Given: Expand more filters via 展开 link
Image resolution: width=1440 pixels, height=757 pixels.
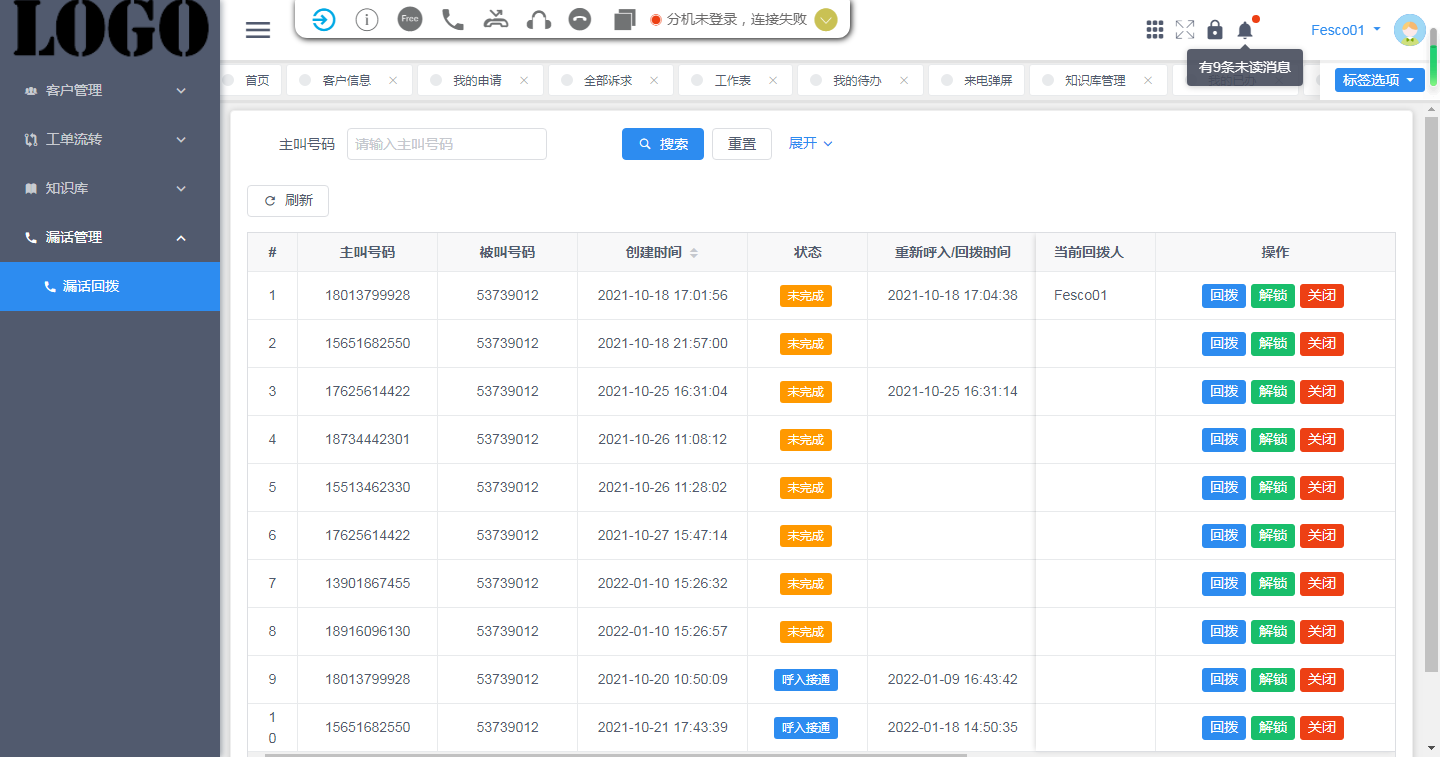Looking at the screenshot, I should (810, 143).
